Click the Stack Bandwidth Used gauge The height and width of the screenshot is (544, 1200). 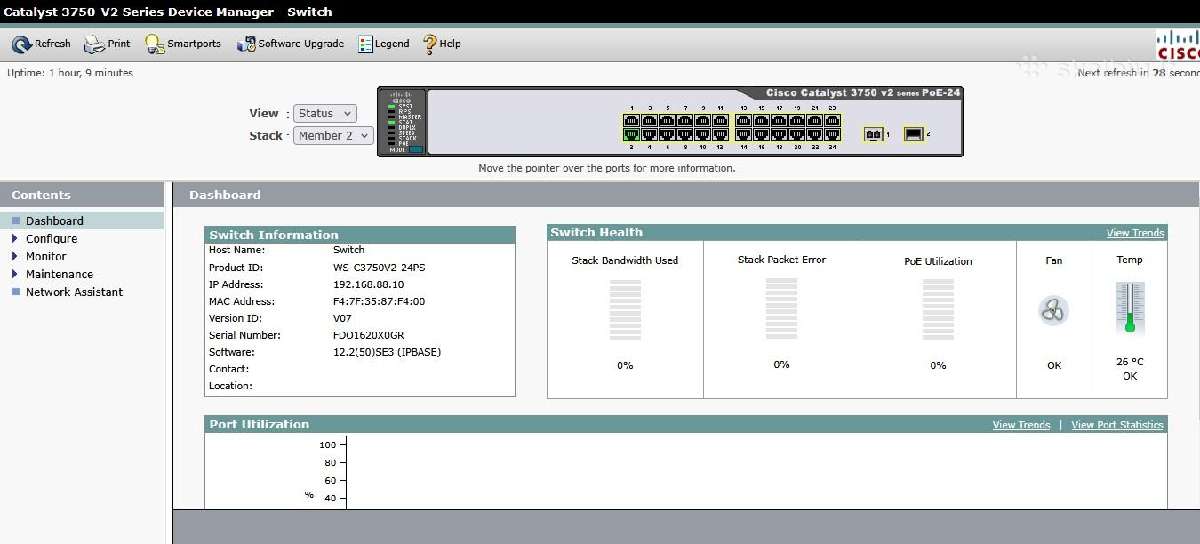click(x=625, y=310)
